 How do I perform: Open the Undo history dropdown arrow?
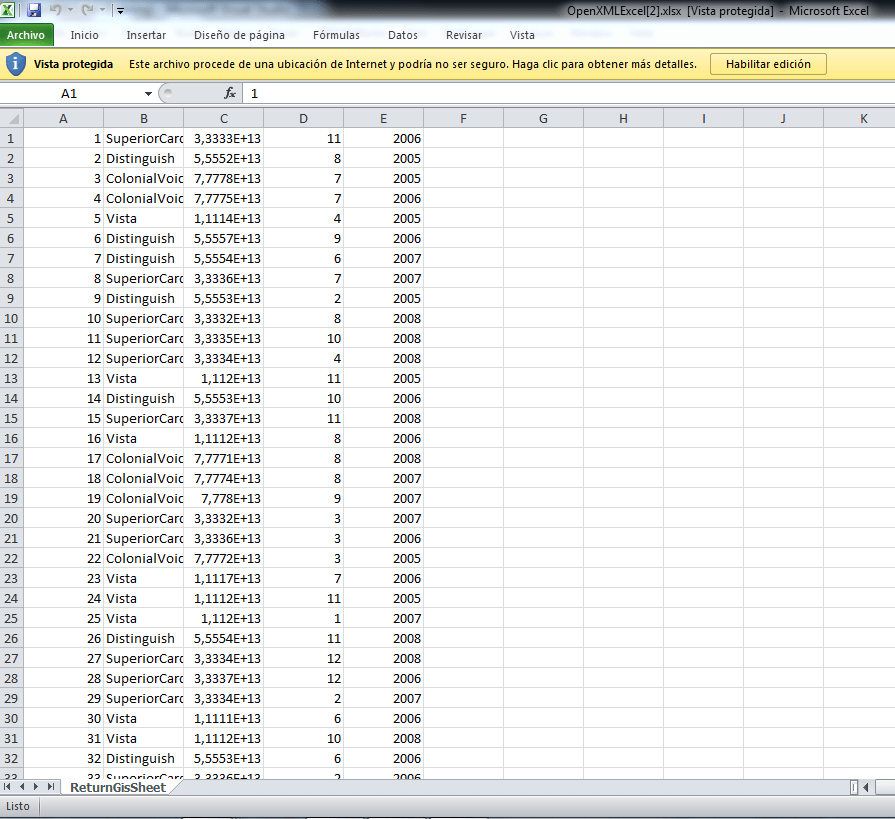point(70,10)
